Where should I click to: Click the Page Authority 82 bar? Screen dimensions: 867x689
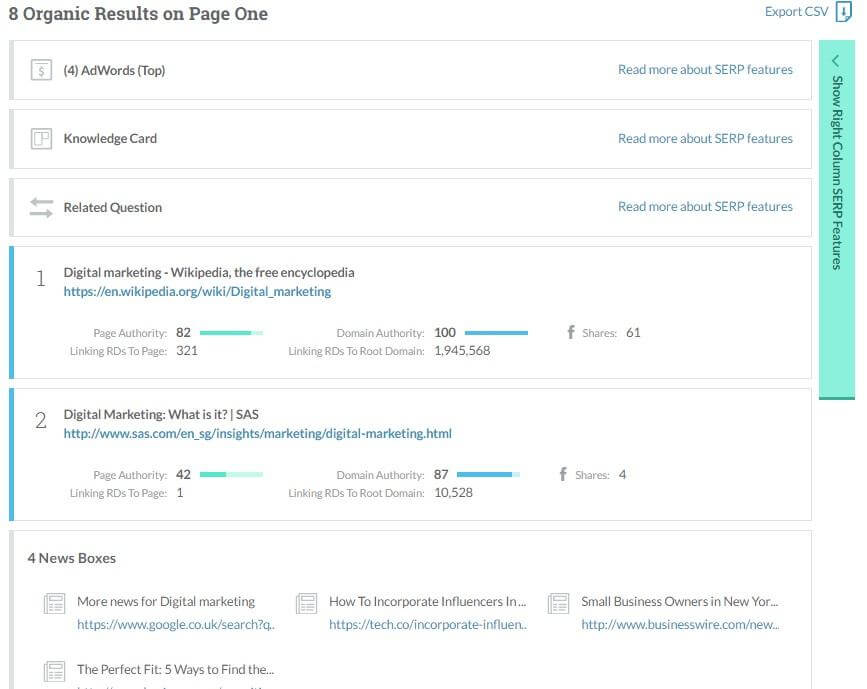point(231,333)
